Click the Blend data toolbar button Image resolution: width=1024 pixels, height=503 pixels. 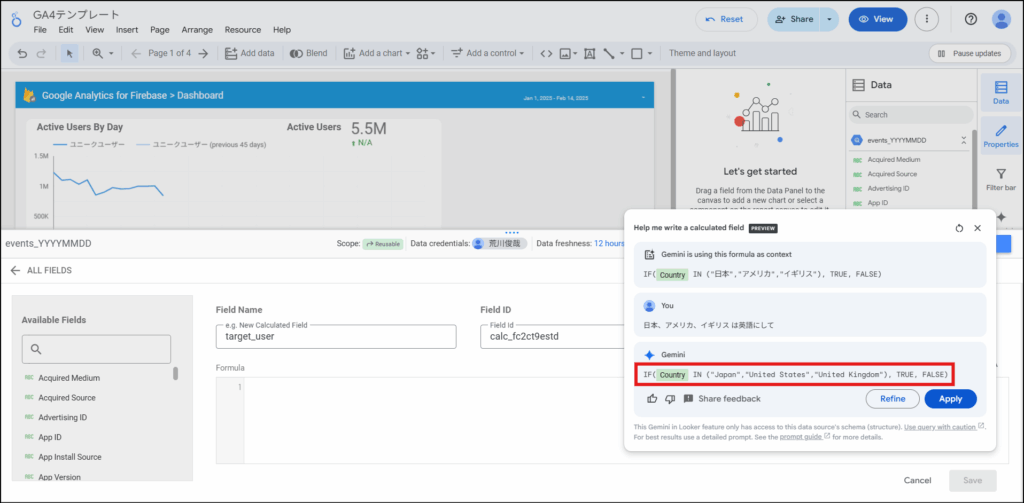coord(309,54)
